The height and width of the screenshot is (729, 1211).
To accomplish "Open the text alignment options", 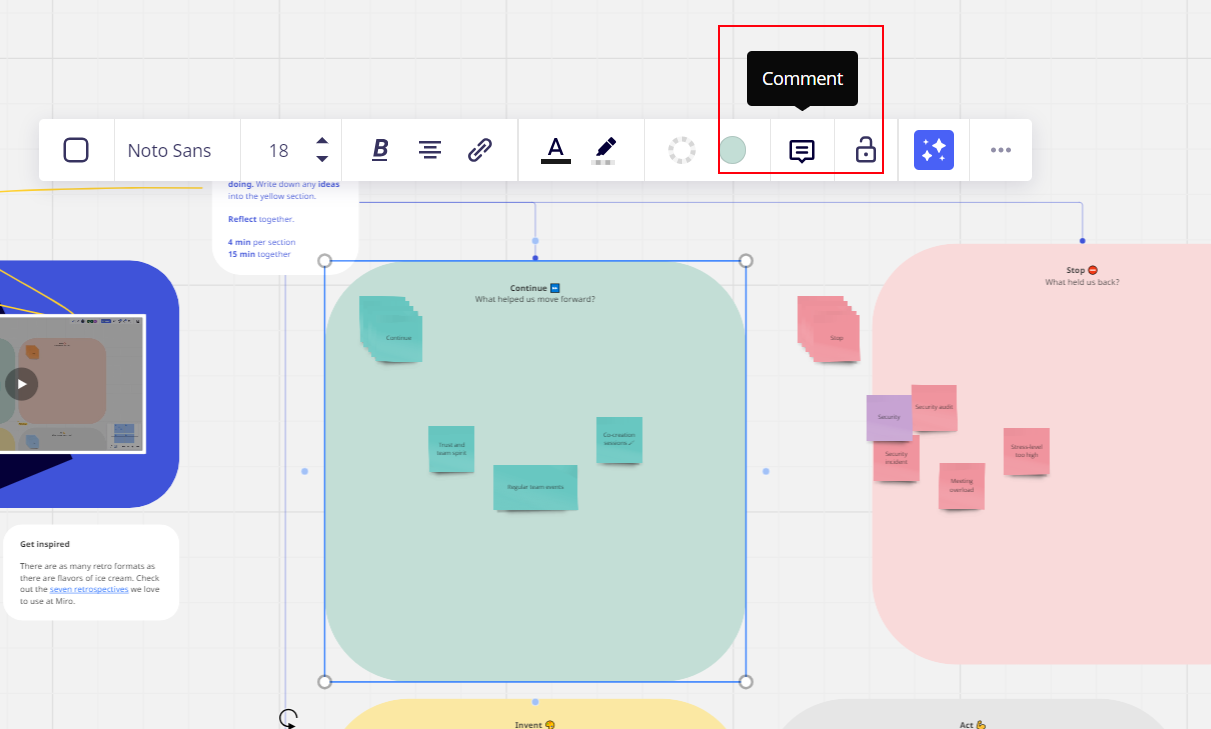I will [x=430, y=150].
